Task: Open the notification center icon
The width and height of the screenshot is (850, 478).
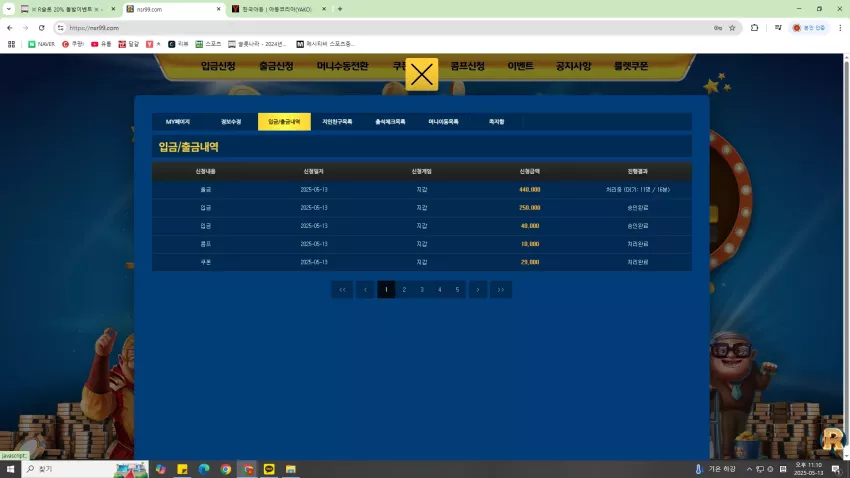Action: click(836, 469)
